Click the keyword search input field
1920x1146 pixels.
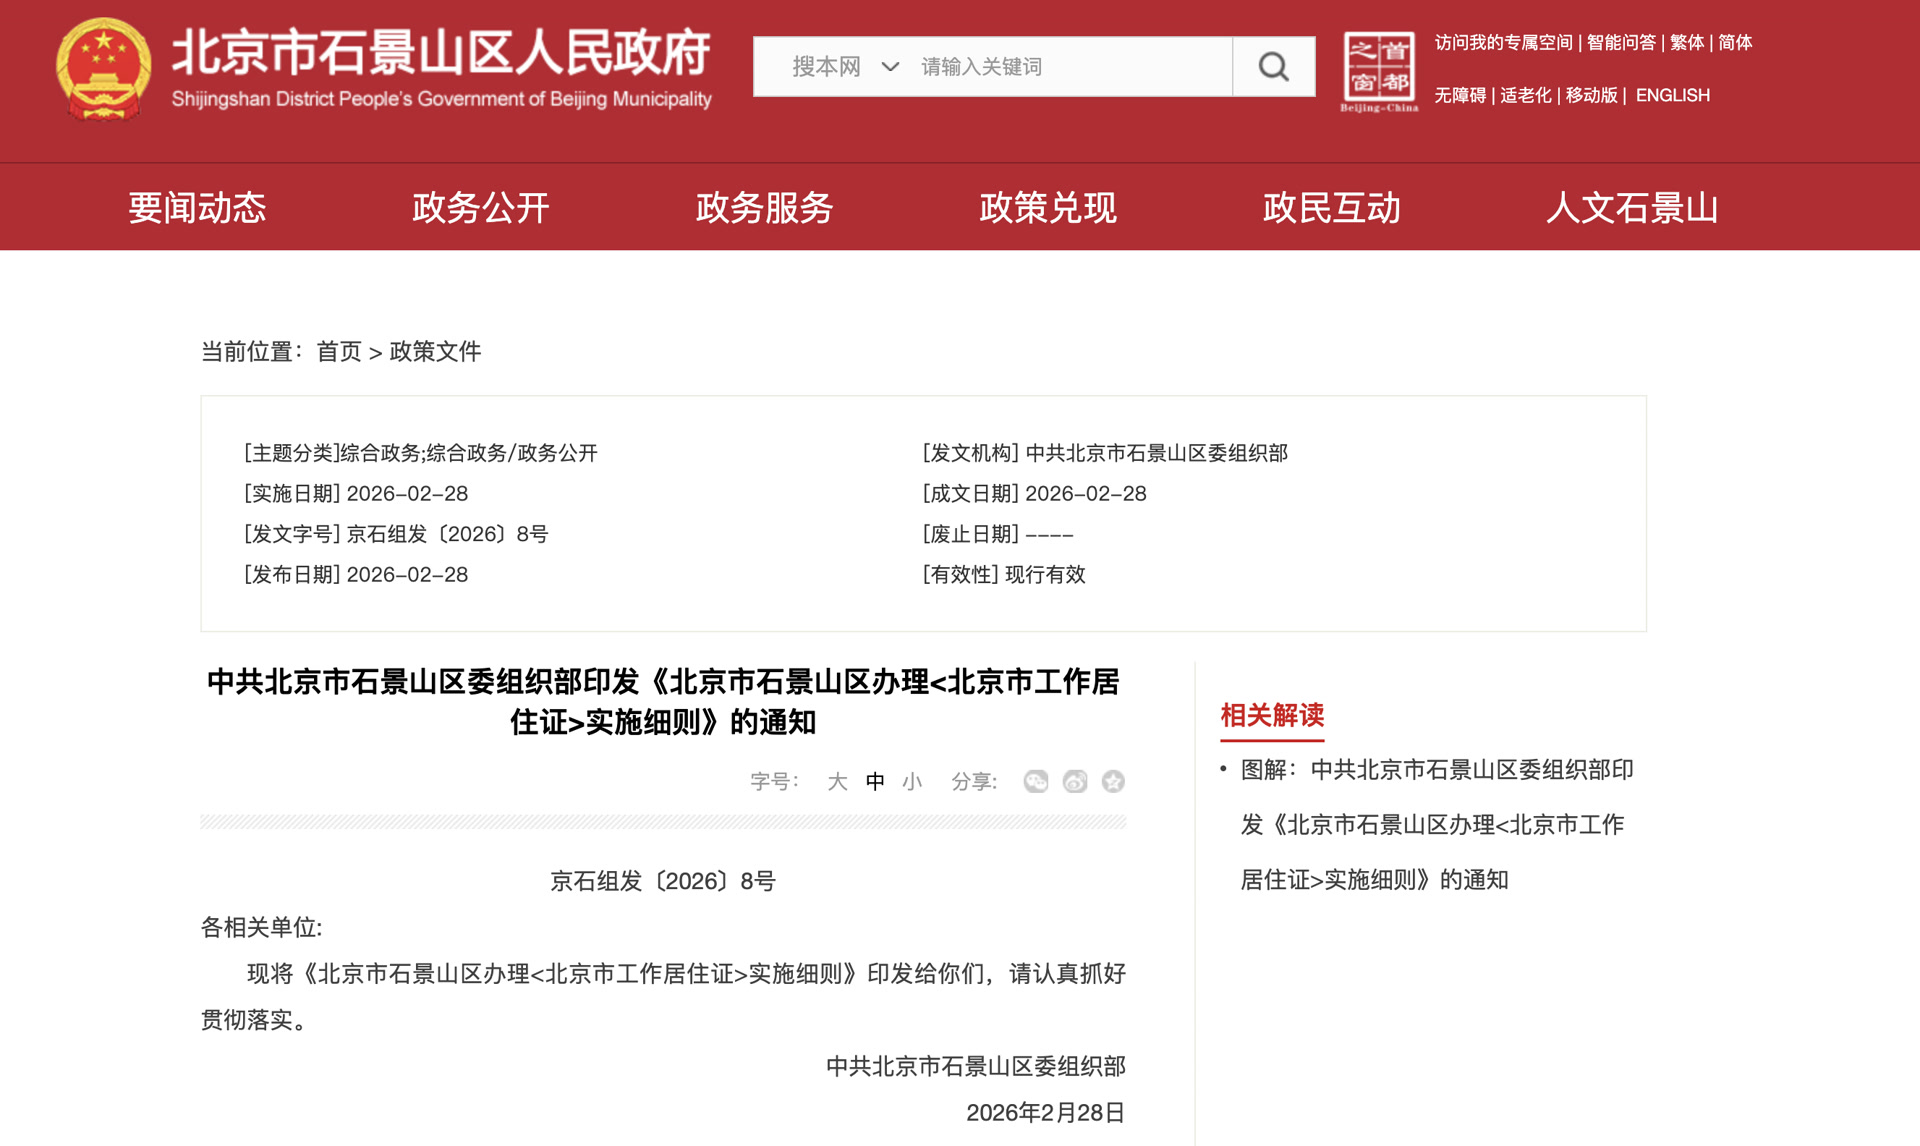(1070, 67)
